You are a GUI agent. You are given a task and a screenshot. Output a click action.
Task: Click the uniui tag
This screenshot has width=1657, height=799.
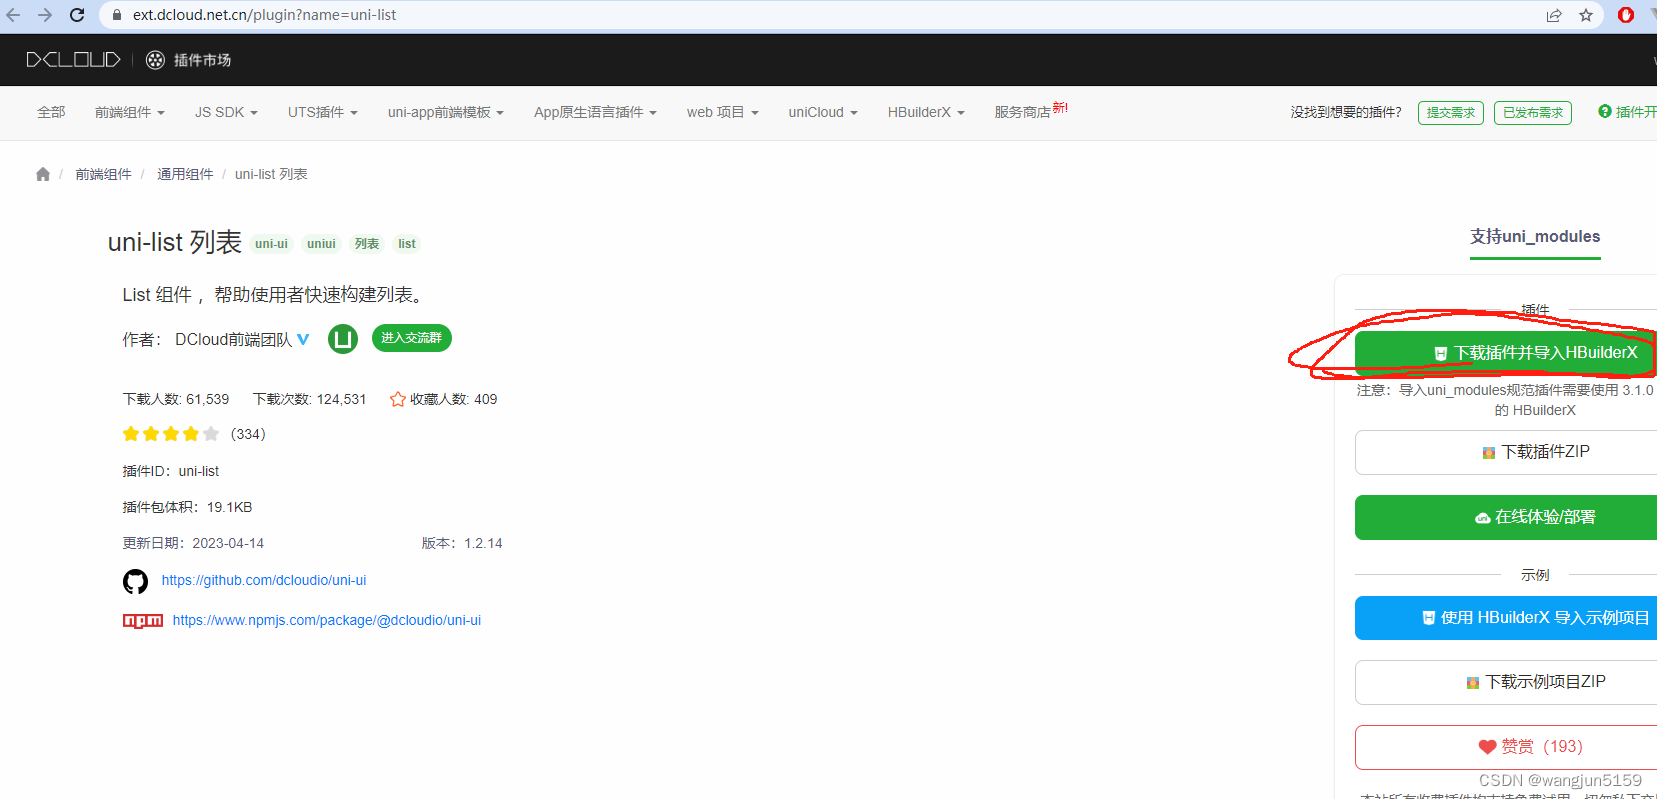pyautogui.click(x=321, y=244)
